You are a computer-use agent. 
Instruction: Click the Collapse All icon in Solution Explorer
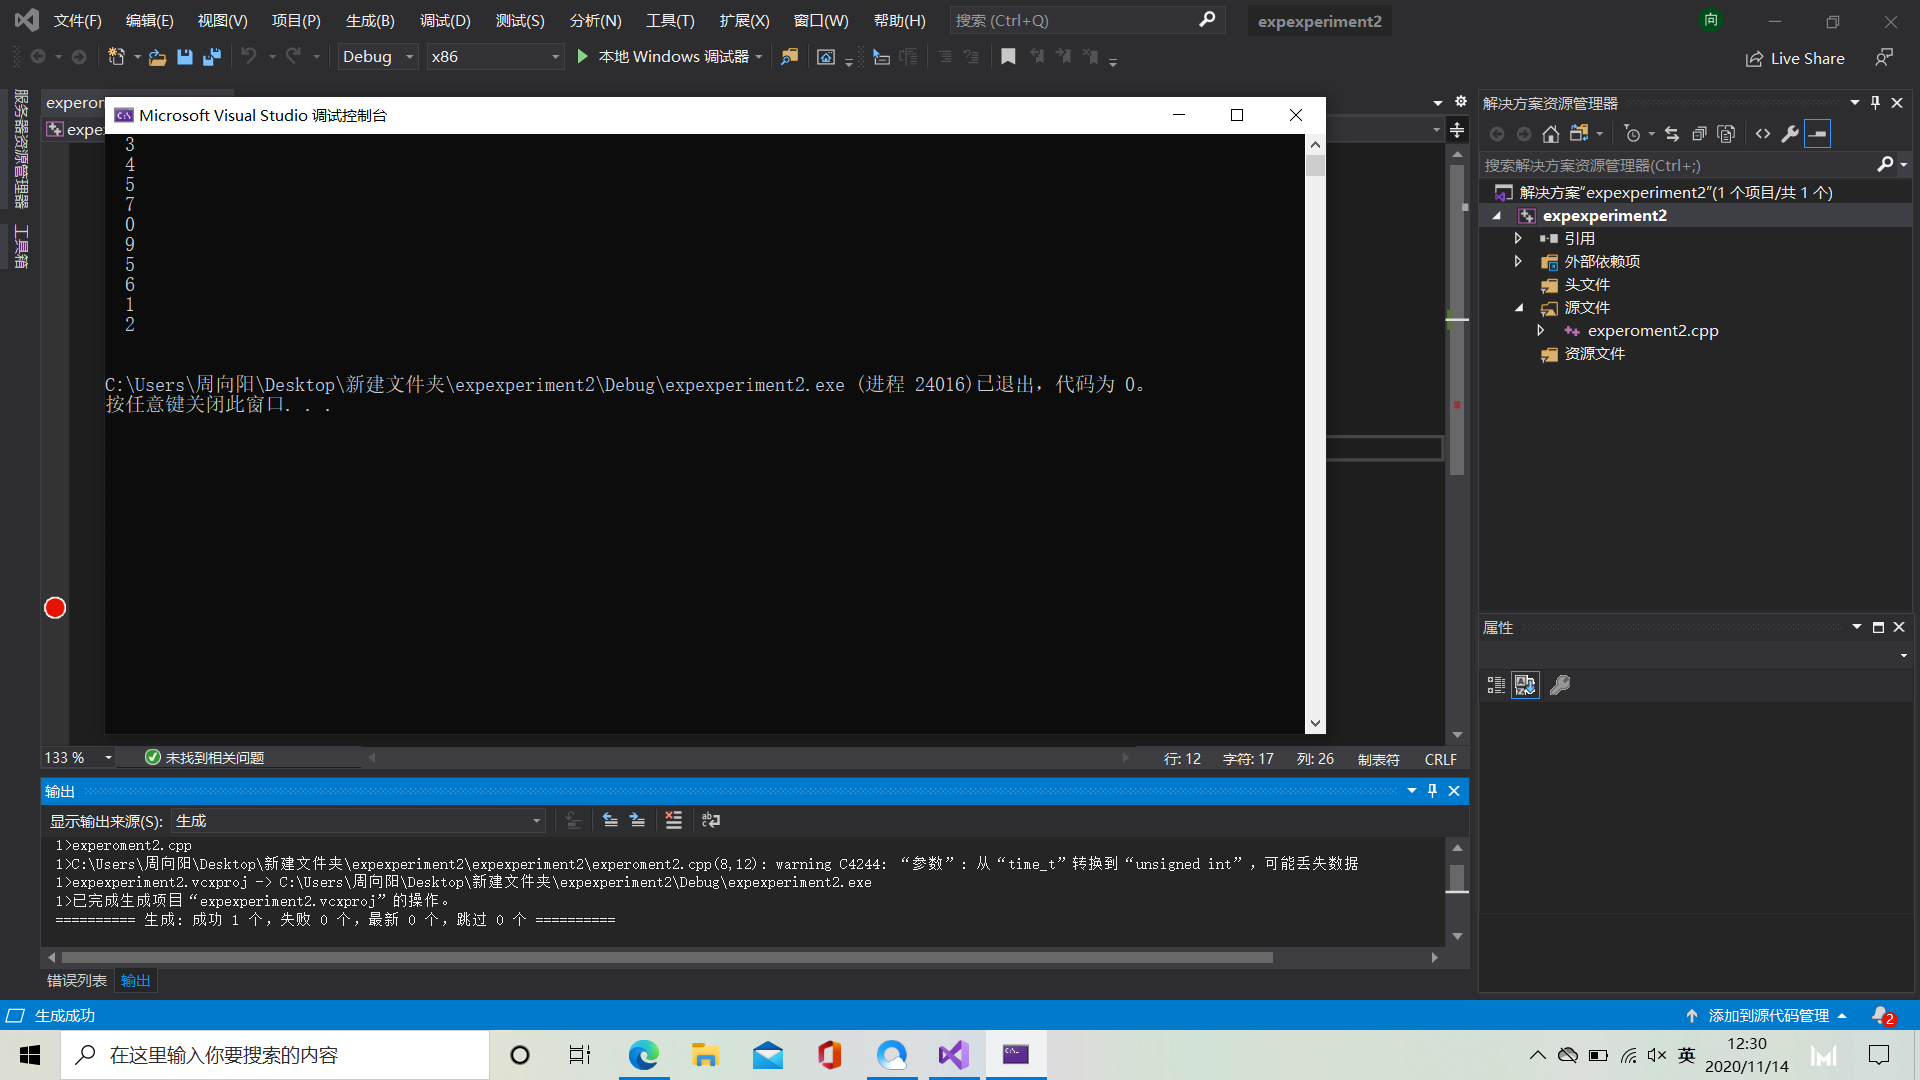pyautogui.click(x=1699, y=133)
